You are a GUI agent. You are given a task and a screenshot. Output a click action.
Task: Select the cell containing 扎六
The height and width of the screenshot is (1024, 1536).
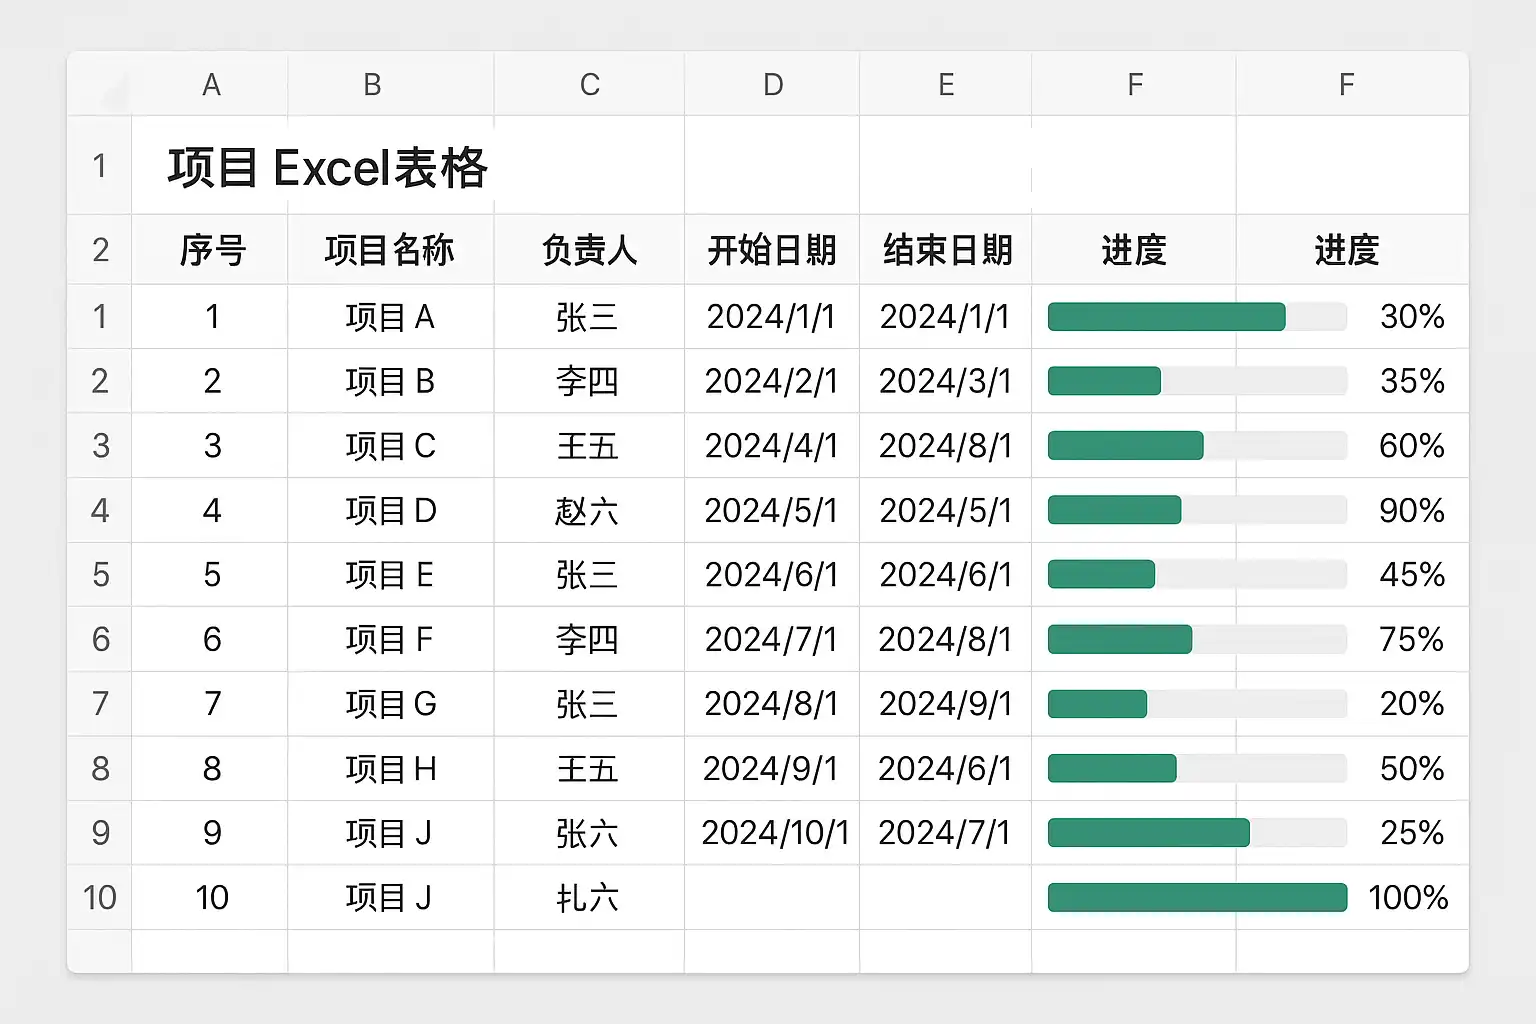click(x=590, y=897)
